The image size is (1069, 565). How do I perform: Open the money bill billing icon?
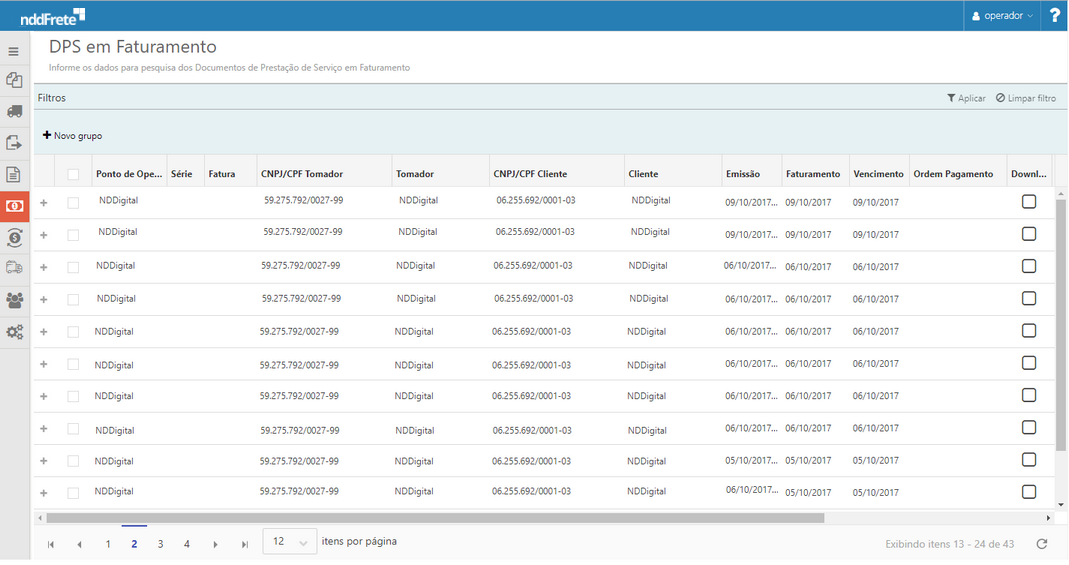click(14, 206)
